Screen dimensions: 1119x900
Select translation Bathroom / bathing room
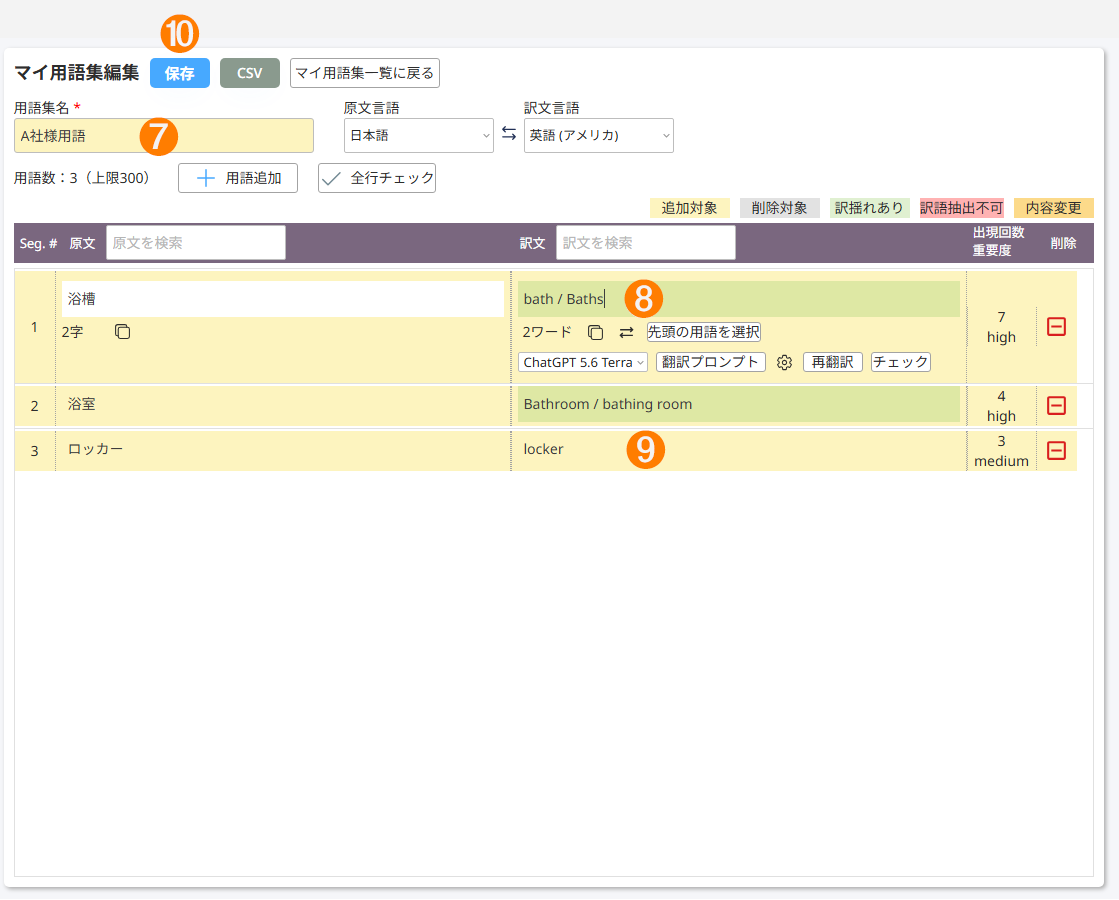coord(739,405)
